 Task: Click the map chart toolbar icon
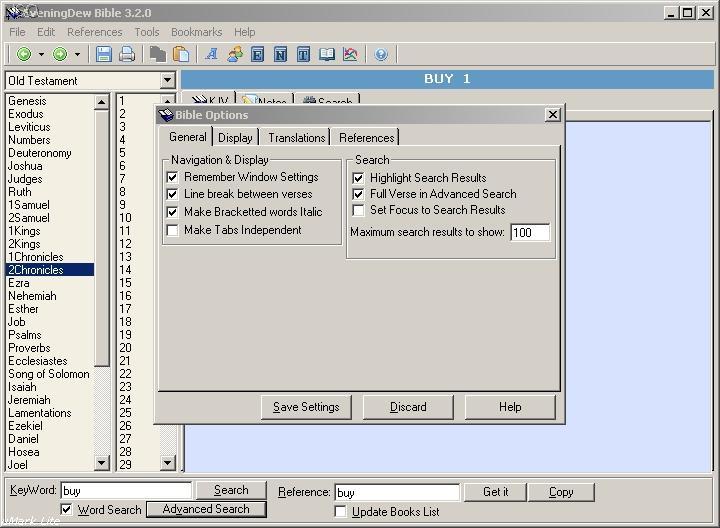pyautogui.click(x=350, y=54)
